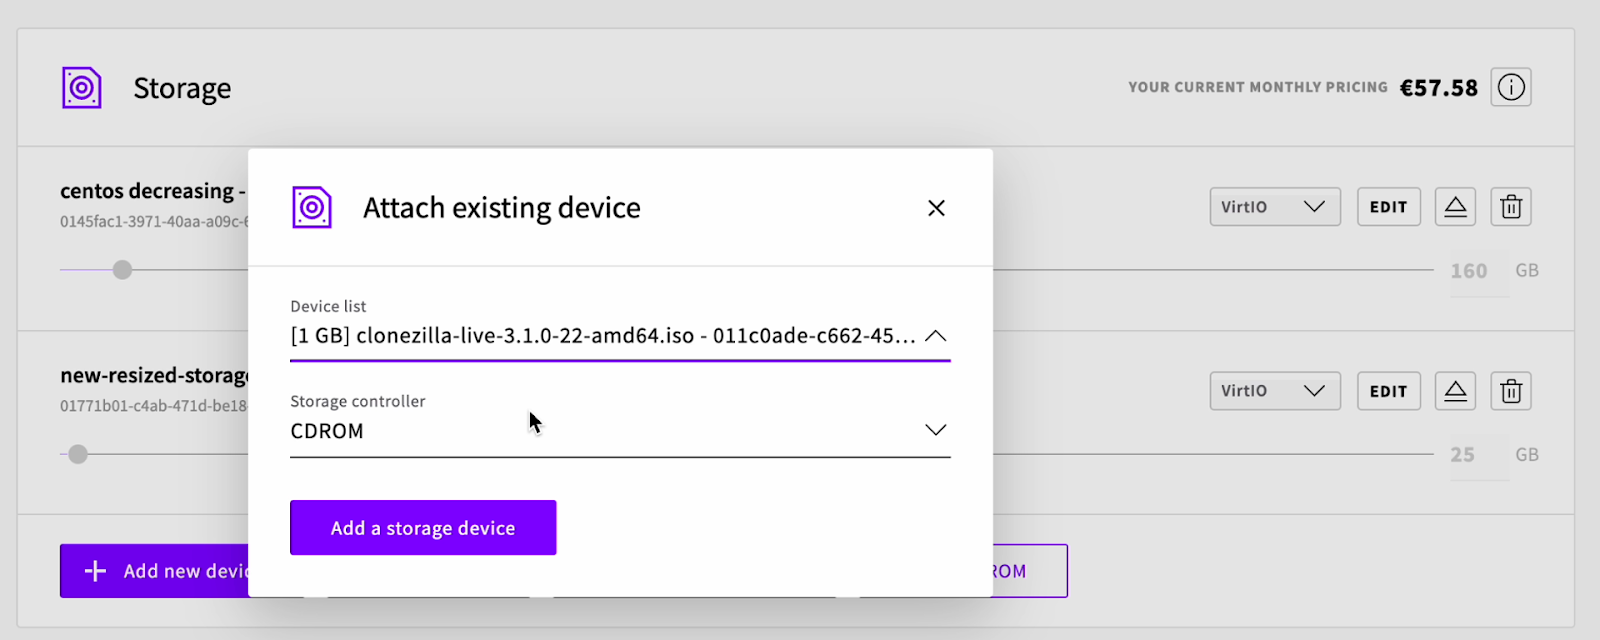Delete the new-resized-storage device

pos(1511,391)
